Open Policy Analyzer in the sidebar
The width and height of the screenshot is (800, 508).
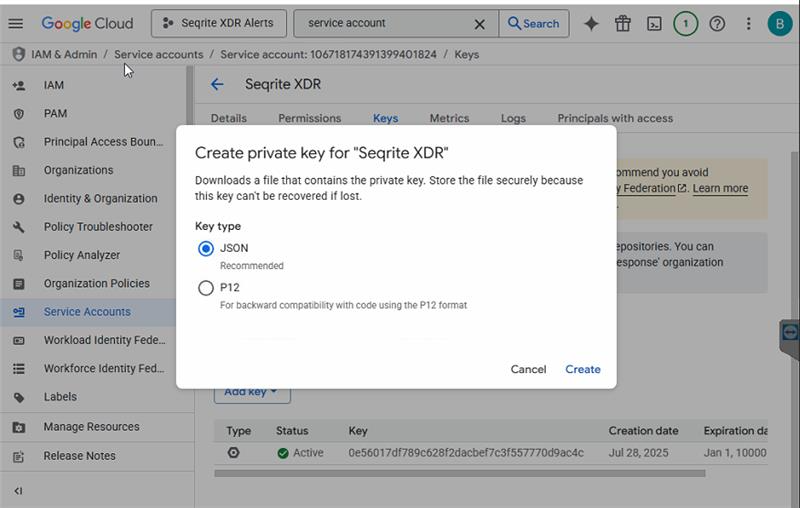pyautogui.click(x=81, y=255)
